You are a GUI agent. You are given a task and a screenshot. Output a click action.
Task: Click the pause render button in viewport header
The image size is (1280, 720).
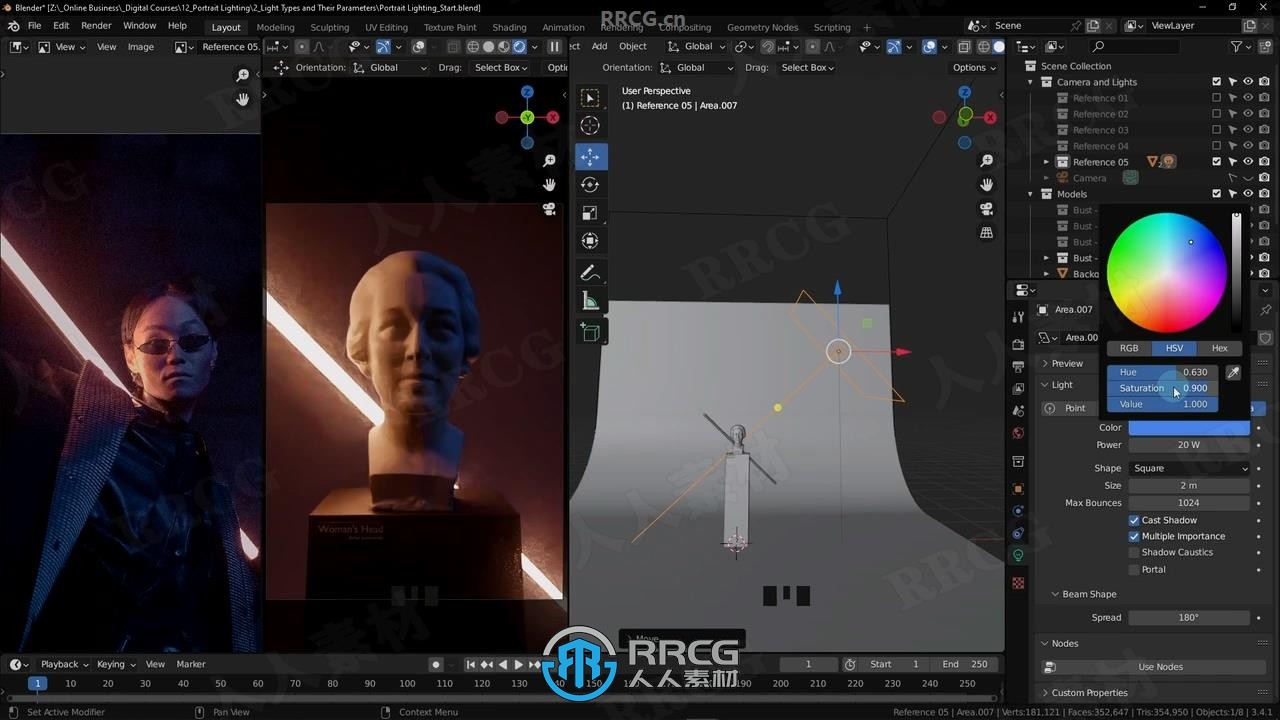[554, 46]
